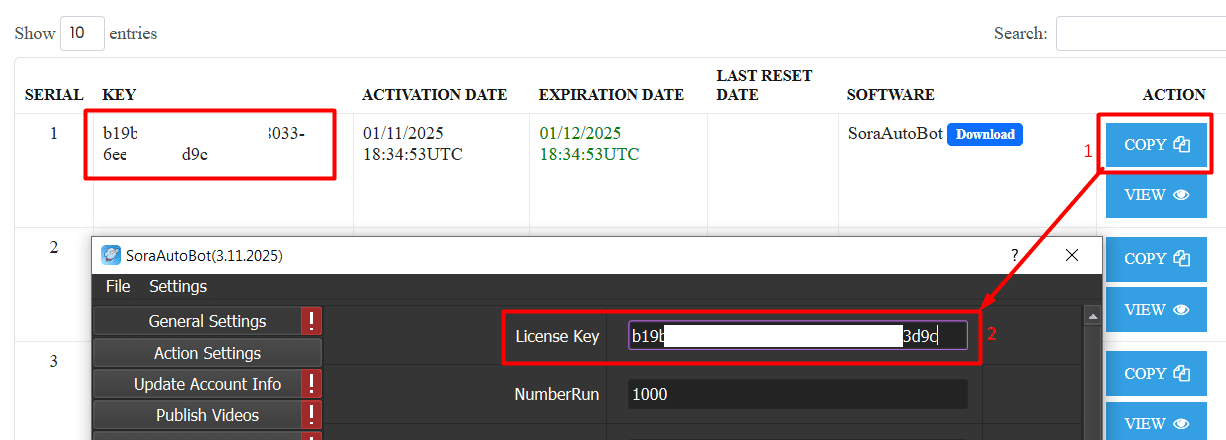This screenshot has height=440, width=1226.
Task: Click the SoraAutoBot title bar app icon
Action: pos(111,255)
